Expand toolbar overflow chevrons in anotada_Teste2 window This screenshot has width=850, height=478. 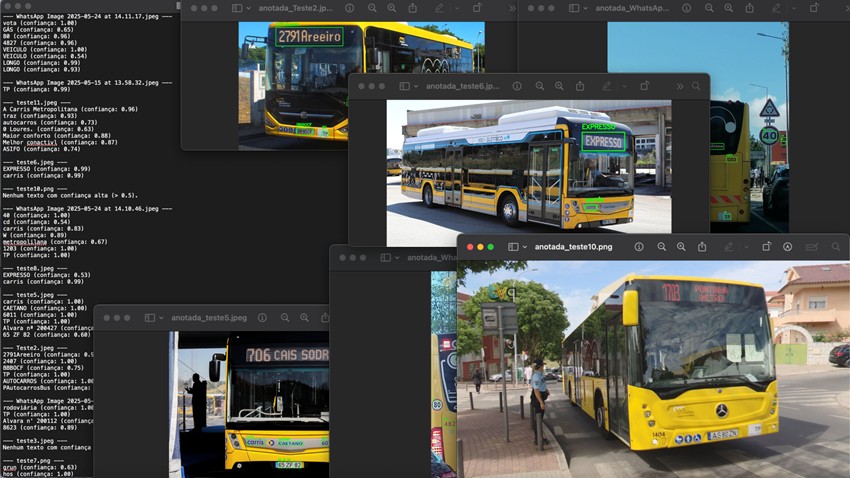512,8
